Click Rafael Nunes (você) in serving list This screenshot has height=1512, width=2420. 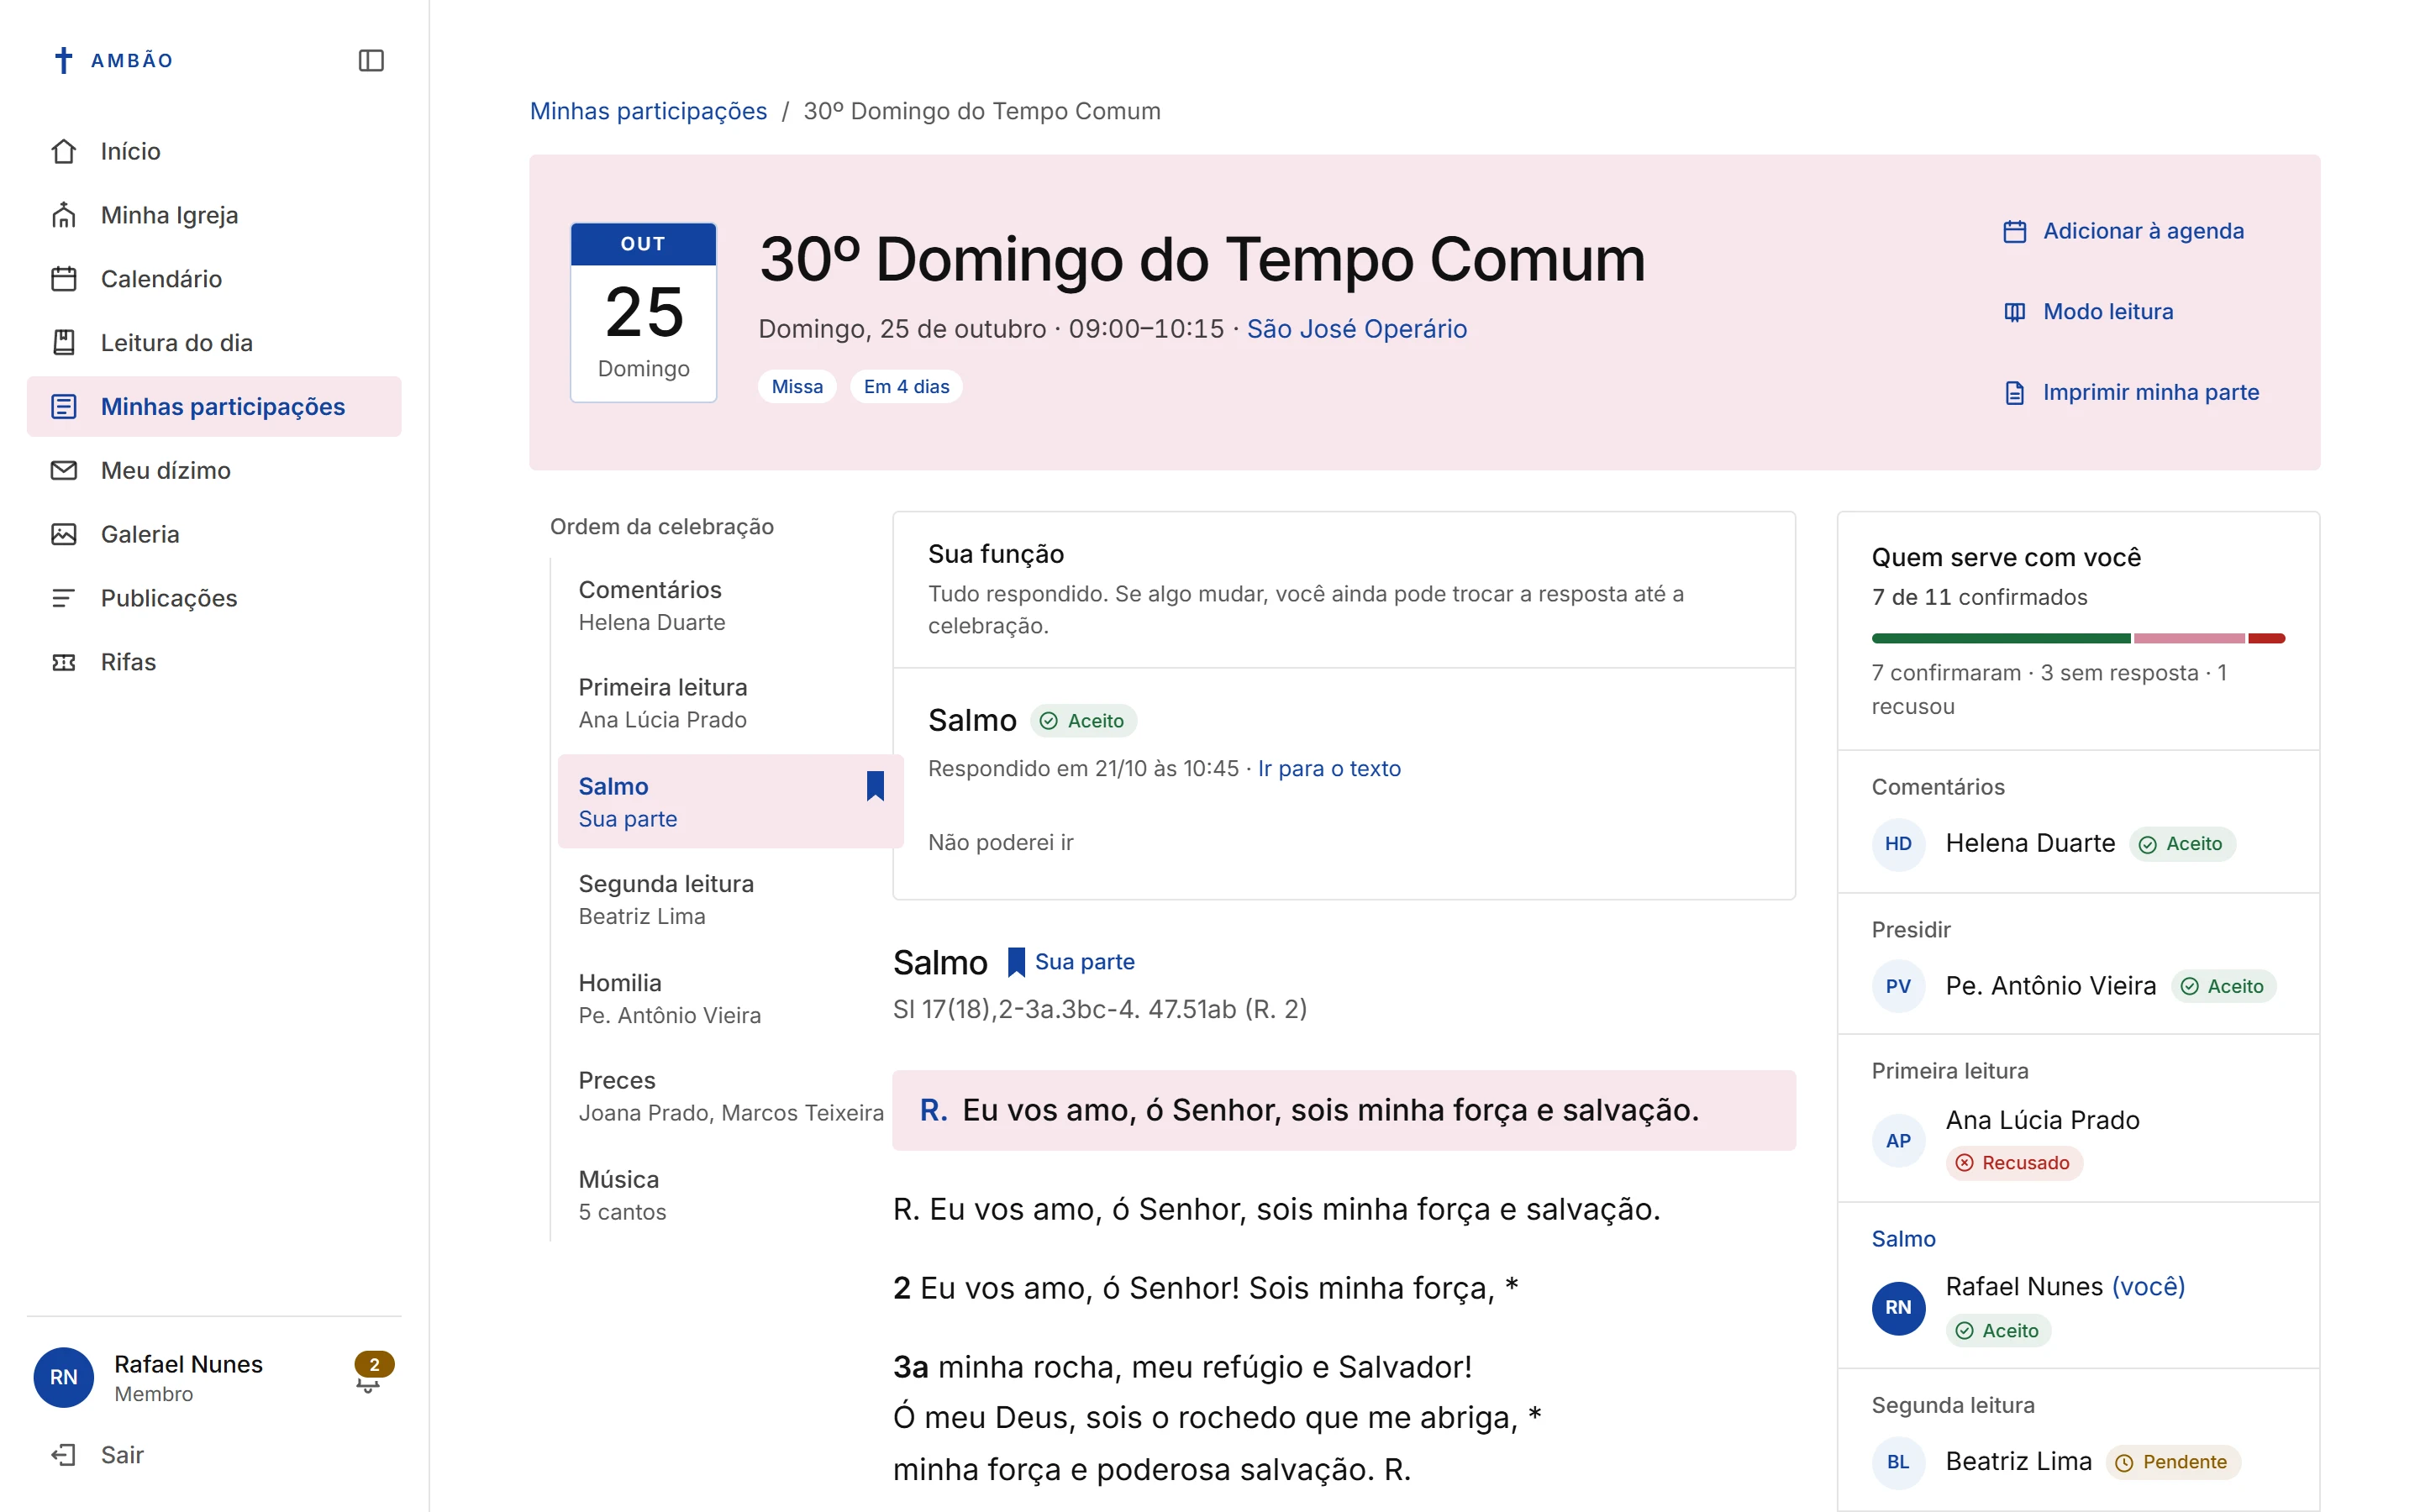[x=2065, y=1287]
